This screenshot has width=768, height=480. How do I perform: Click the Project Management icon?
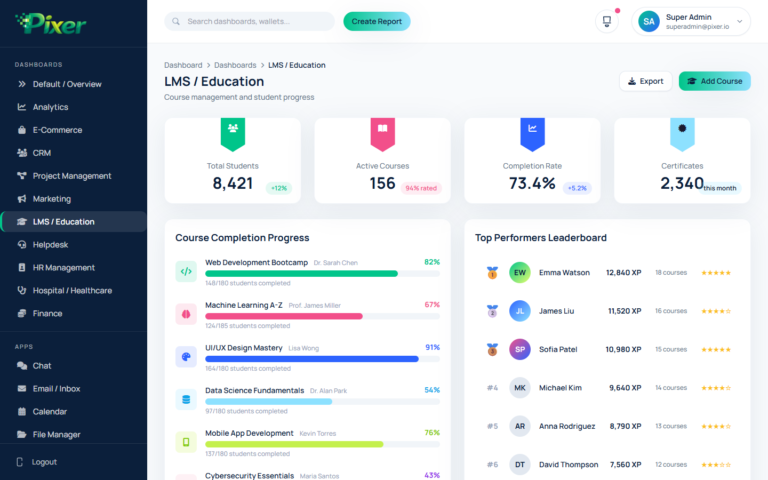point(22,176)
